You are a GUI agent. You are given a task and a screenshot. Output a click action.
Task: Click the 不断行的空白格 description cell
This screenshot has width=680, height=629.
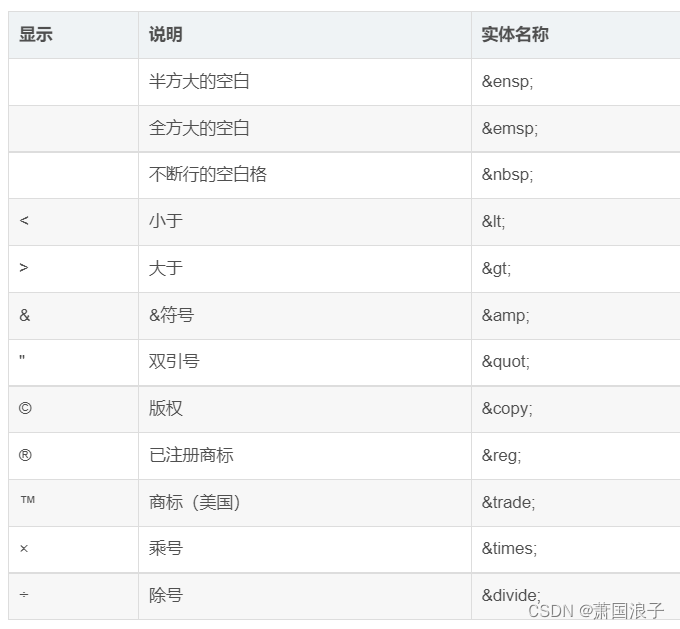208,175
